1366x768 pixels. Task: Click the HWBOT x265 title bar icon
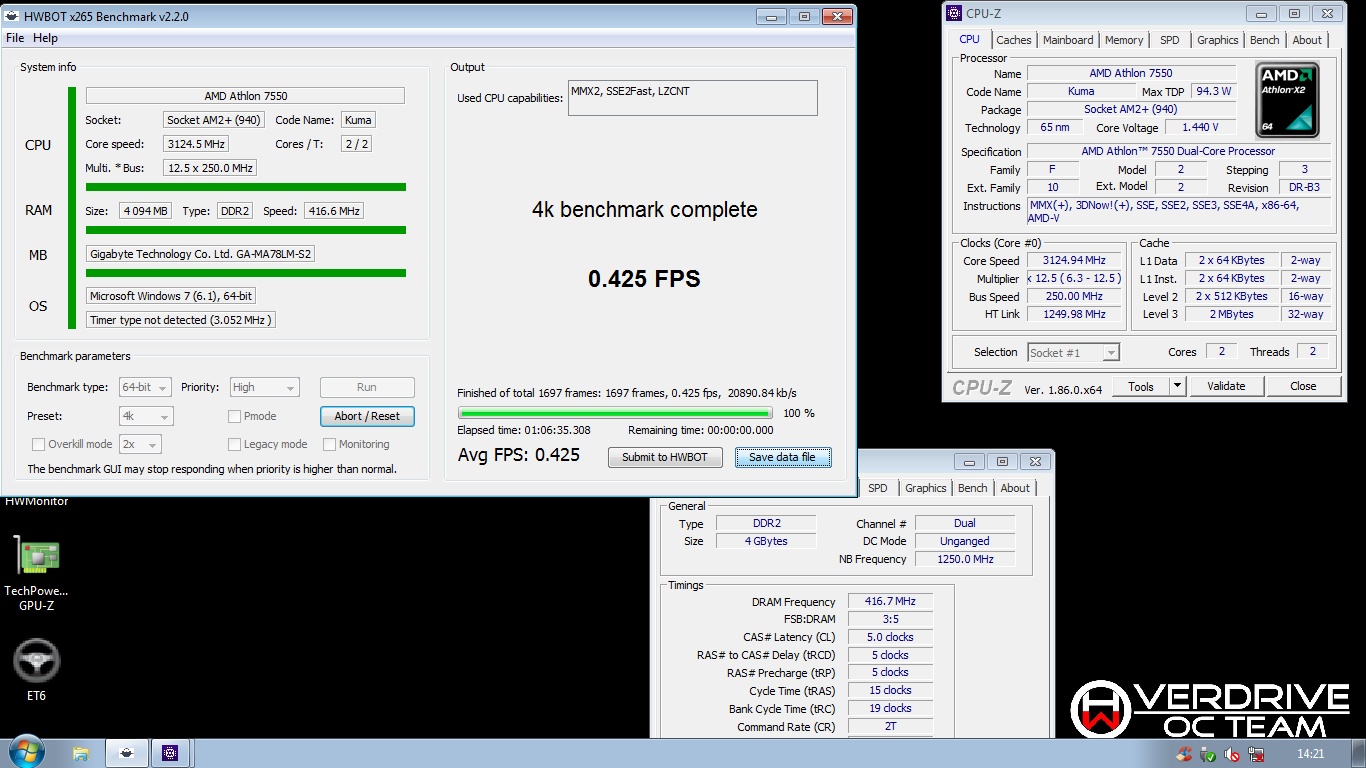[13, 16]
